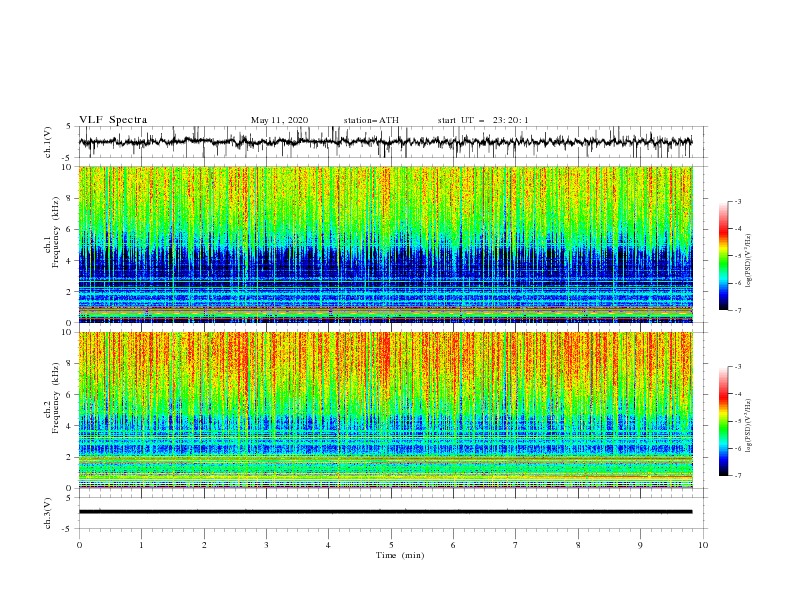792x612 pixels.
Task: Click the time axis tick label "5"
Action: pyautogui.click(x=391, y=545)
